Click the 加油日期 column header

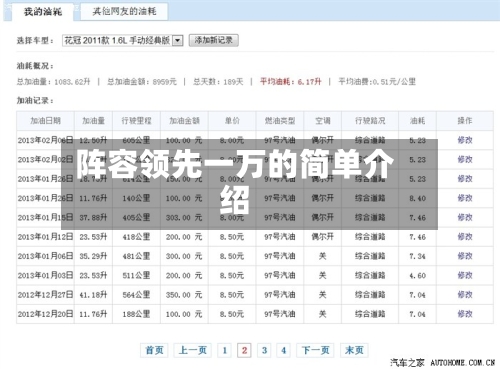(45, 121)
